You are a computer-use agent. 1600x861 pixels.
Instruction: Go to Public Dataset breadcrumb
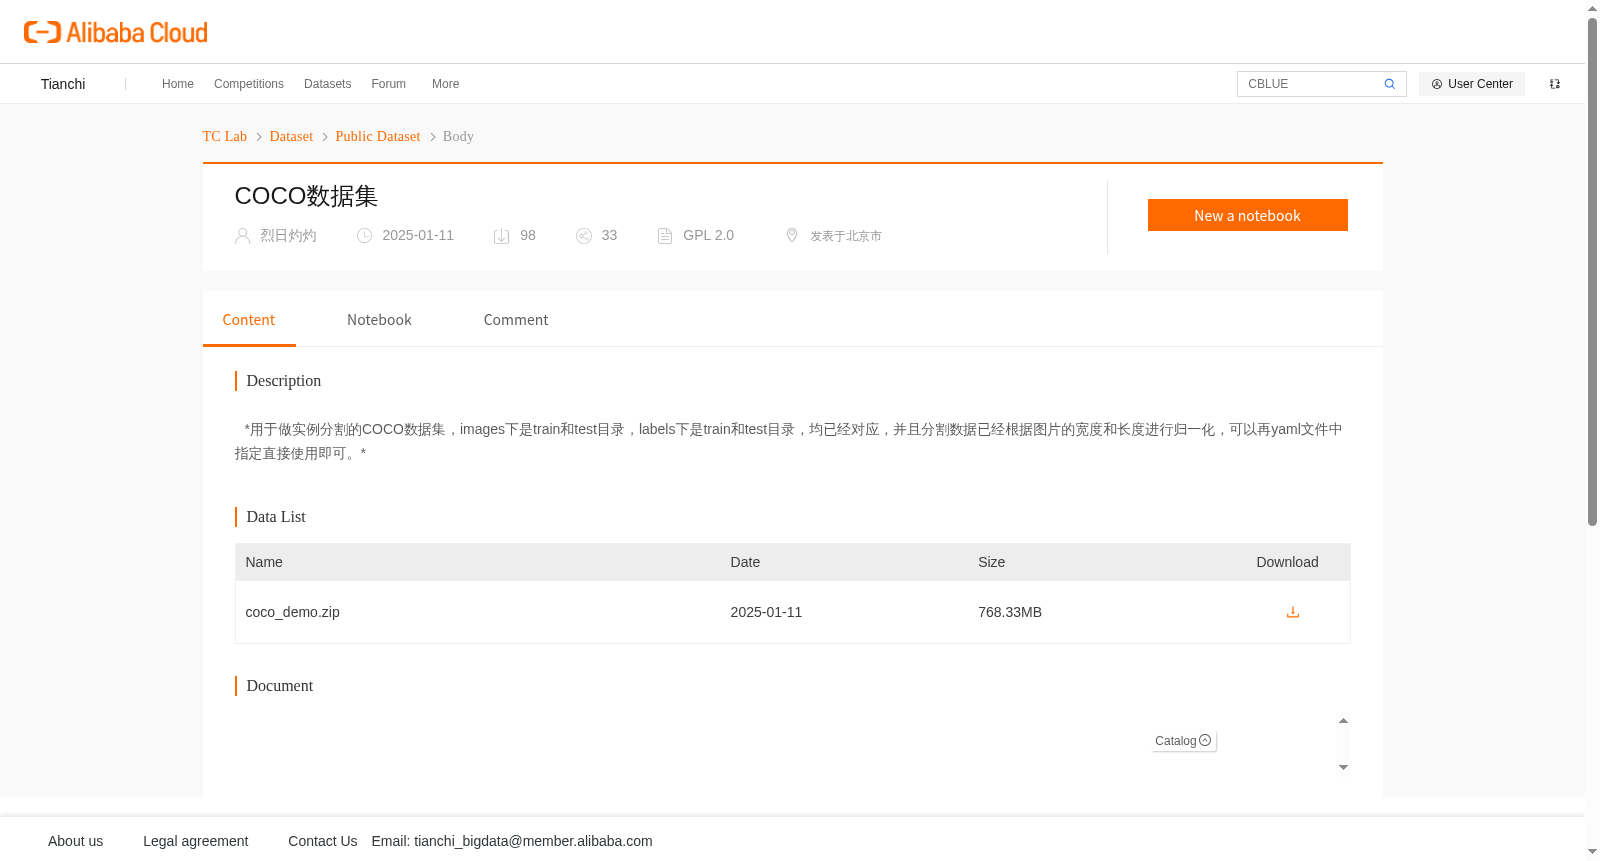(378, 136)
